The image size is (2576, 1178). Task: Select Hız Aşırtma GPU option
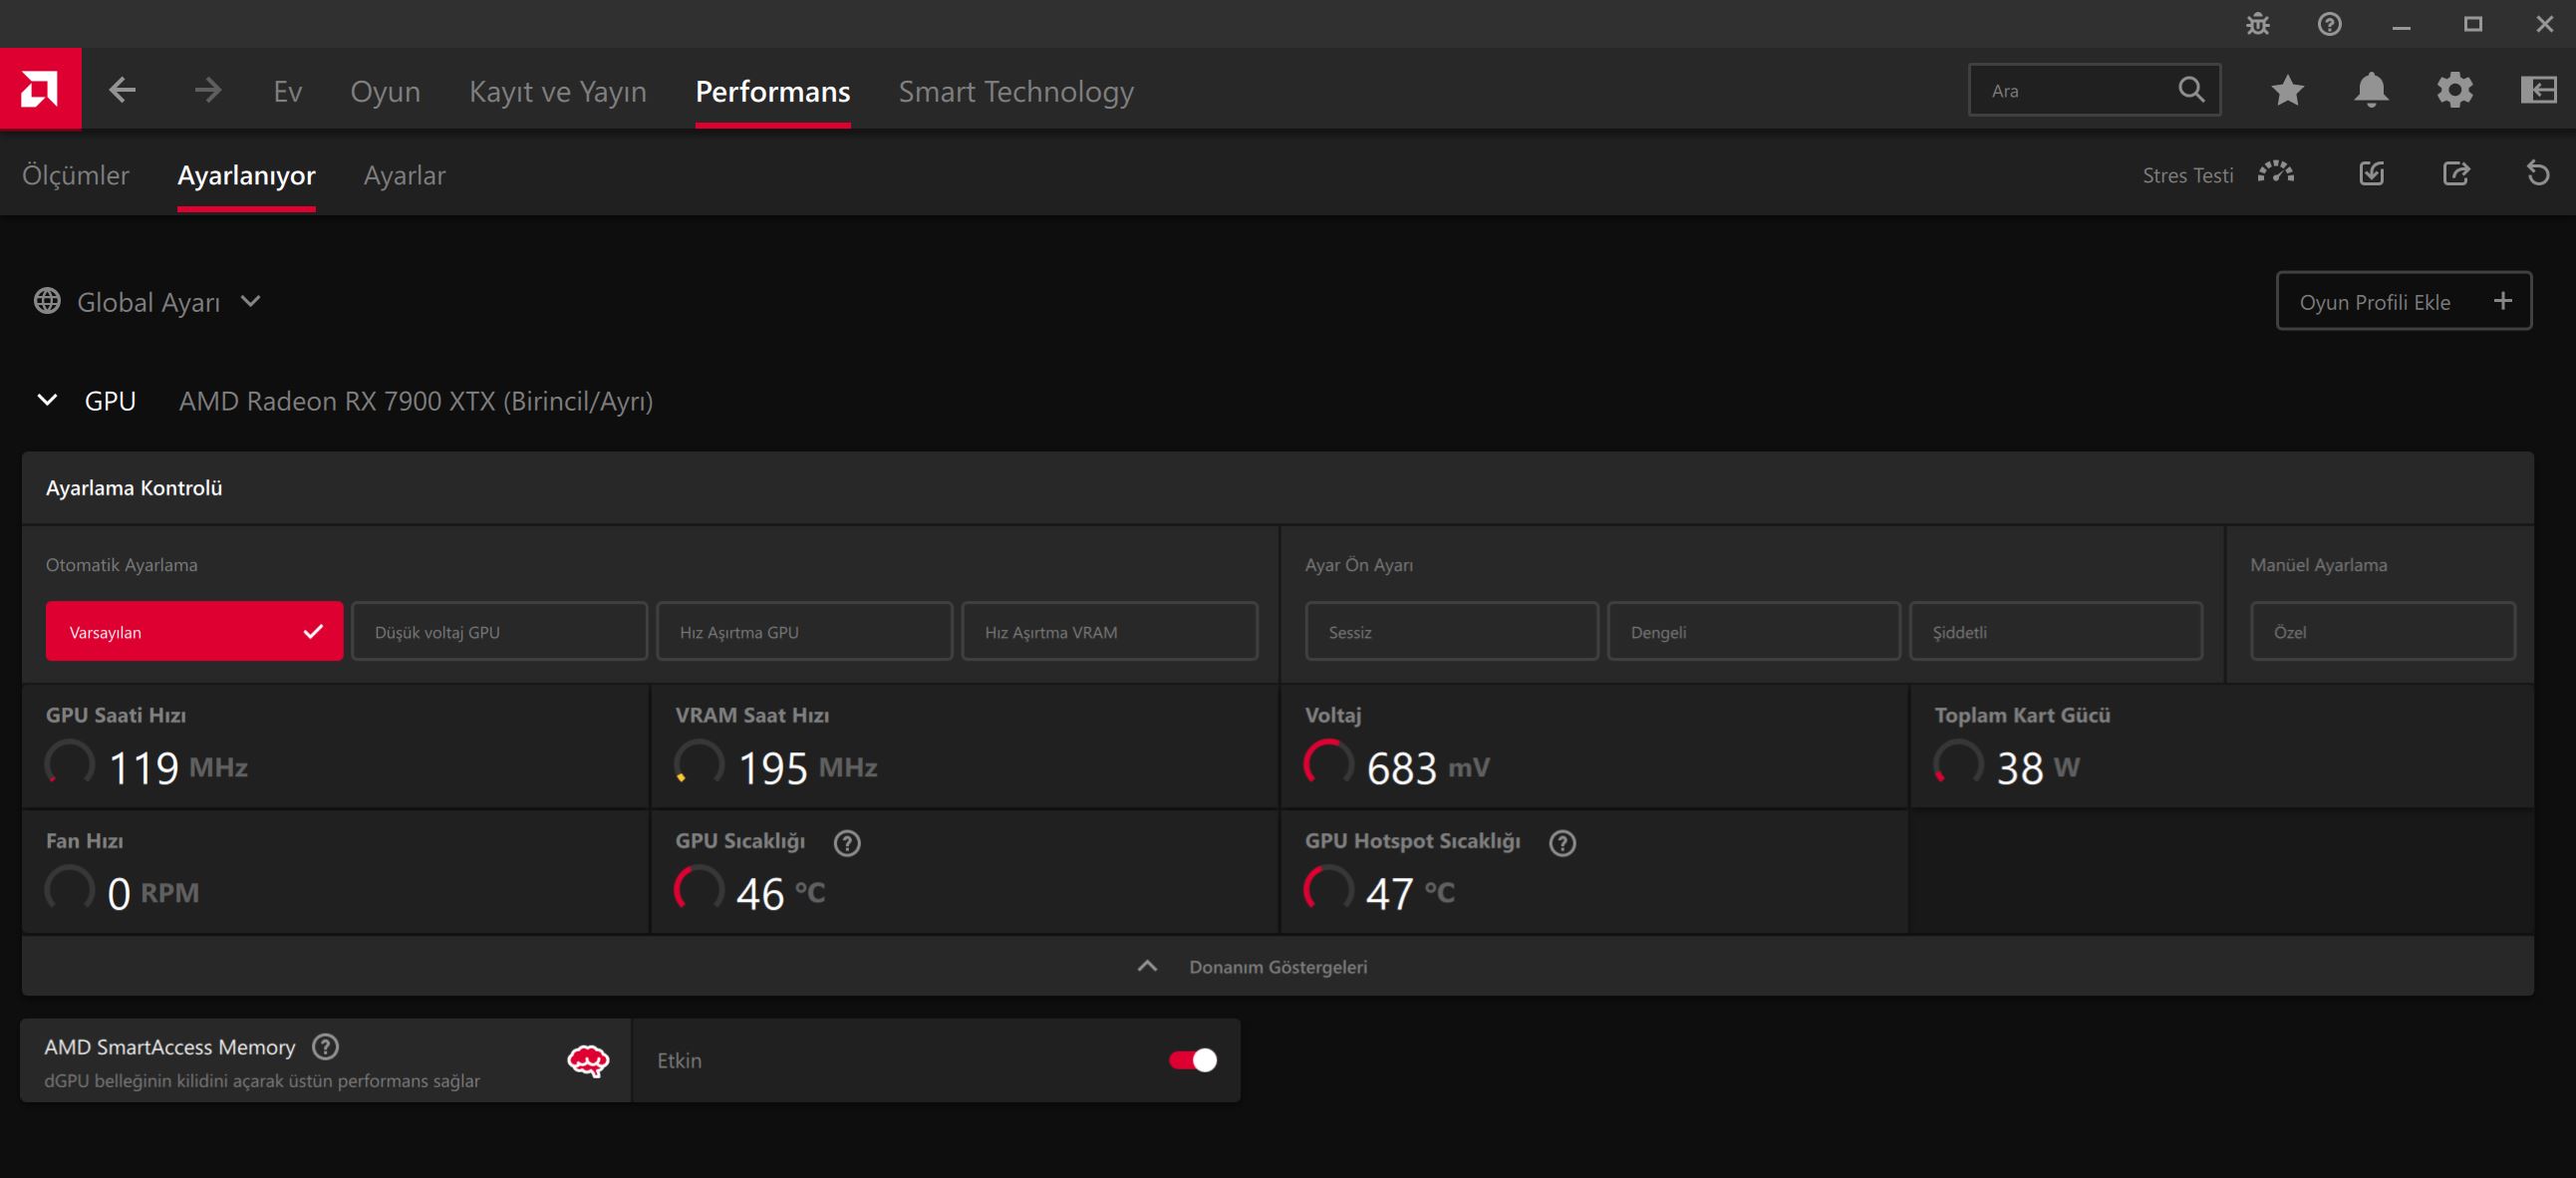804,631
